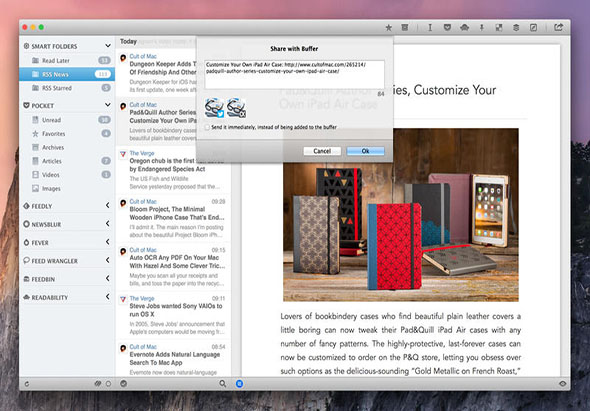Expand the NewsBlur section chevron
The height and width of the screenshot is (411, 590).
108,224
